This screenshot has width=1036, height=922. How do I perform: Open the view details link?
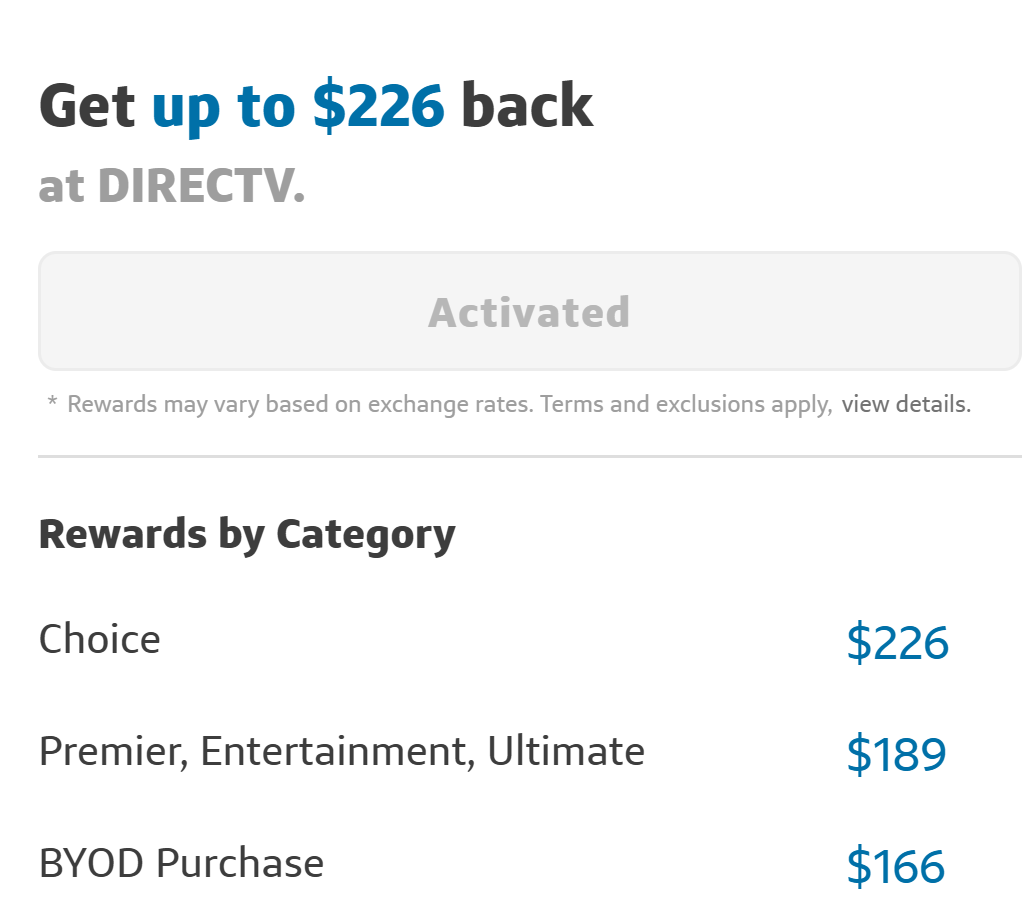click(905, 405)
